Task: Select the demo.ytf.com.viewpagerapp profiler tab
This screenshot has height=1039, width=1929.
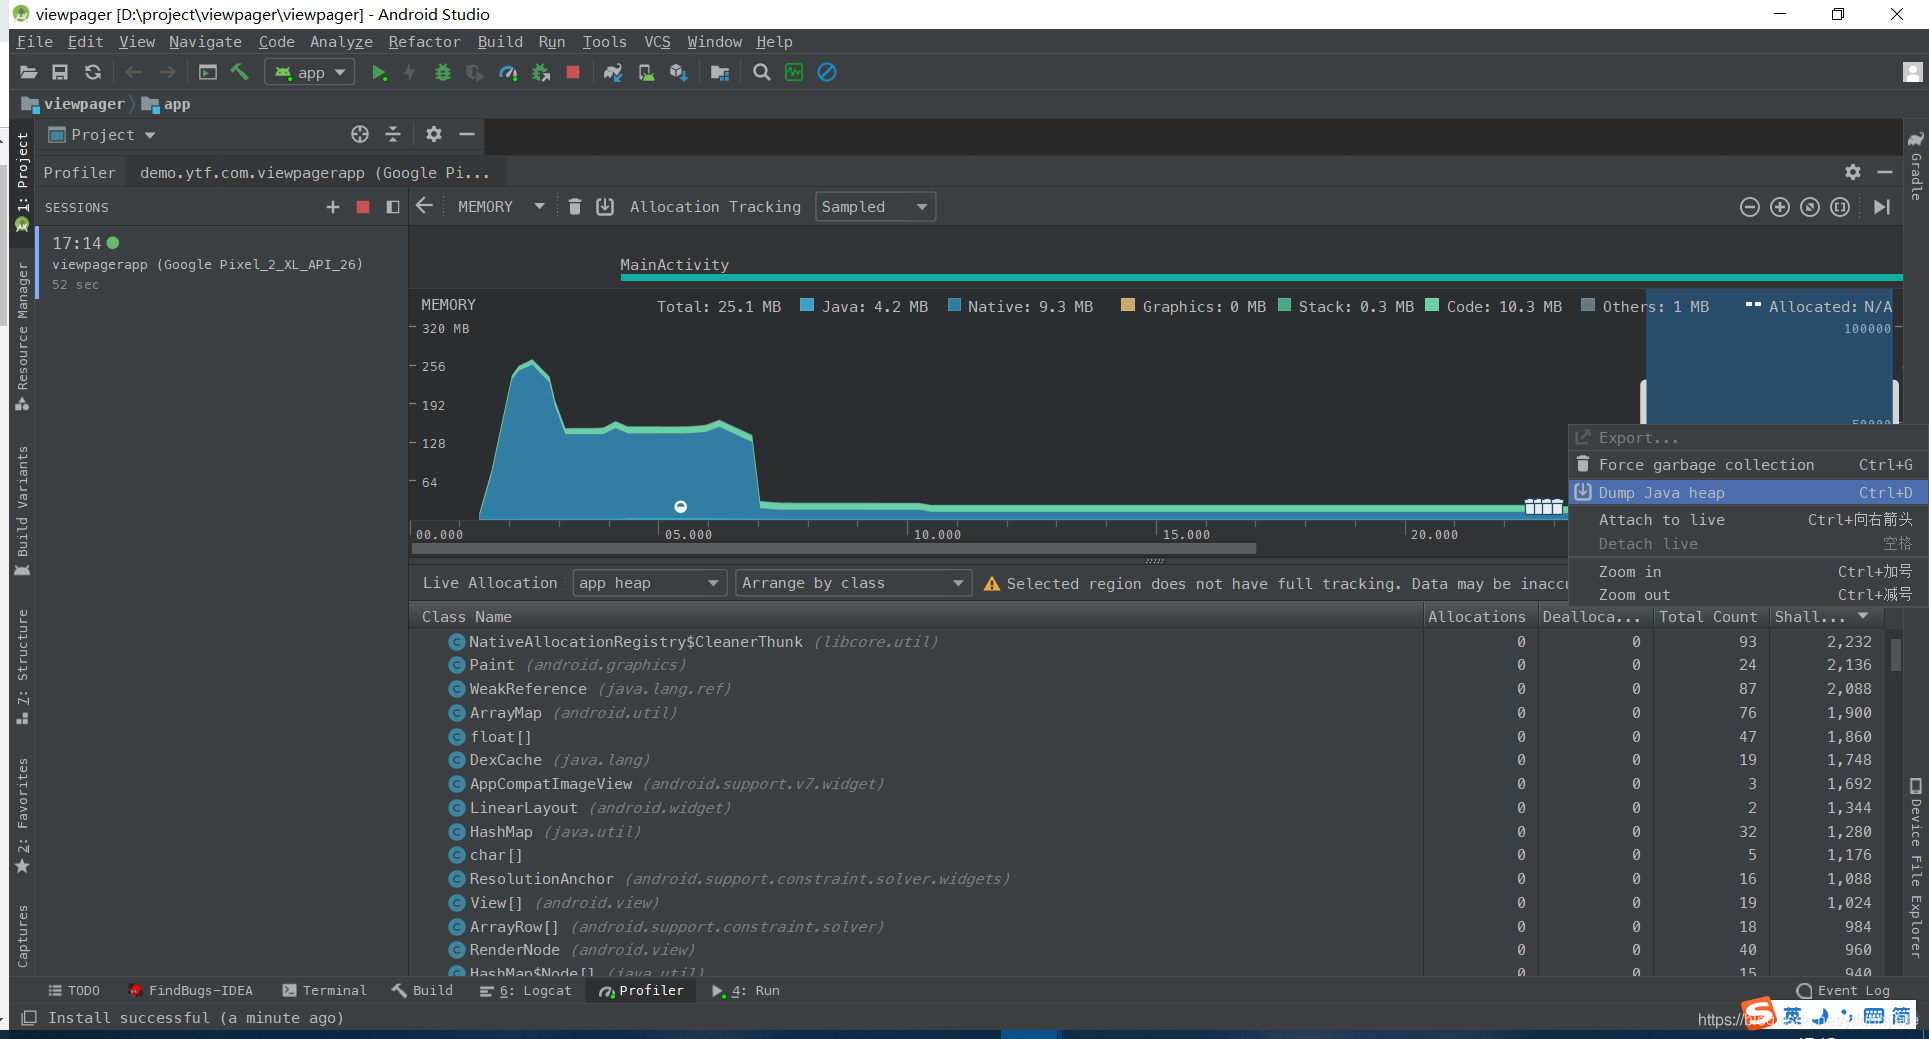Action: pos(315,173)
